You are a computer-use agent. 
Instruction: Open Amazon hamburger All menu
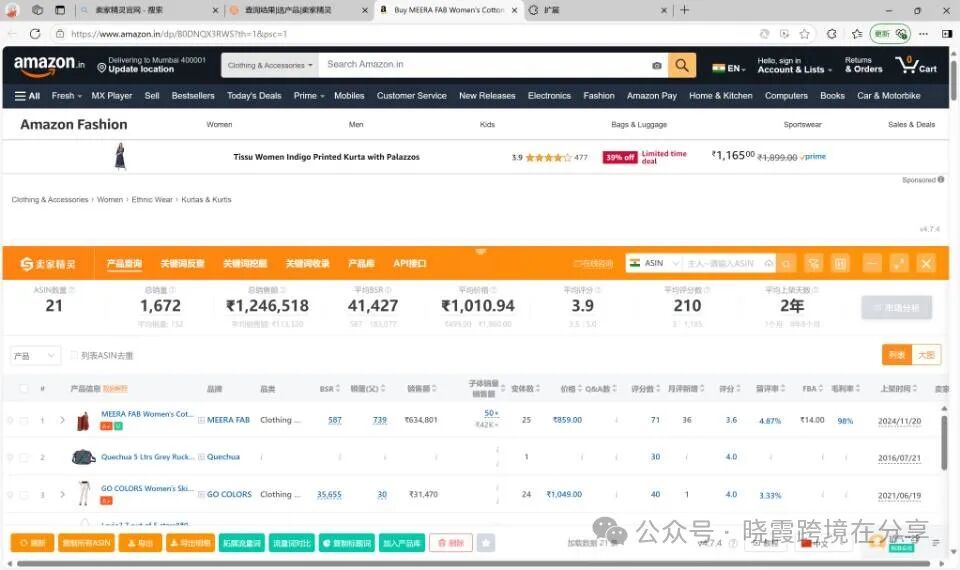click(27, 96)
